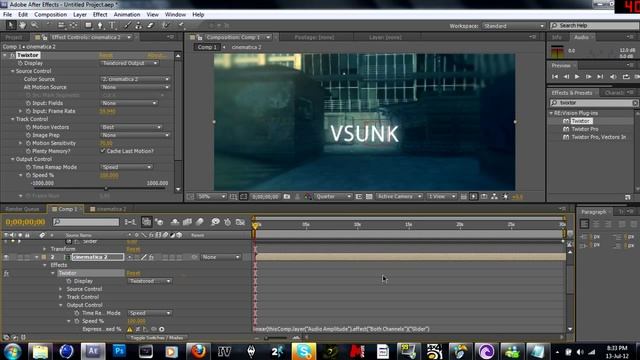Click the expression language menu play icon
Image resolution: width=640 pixels, height=360 pixels.
tap(162, 329)
